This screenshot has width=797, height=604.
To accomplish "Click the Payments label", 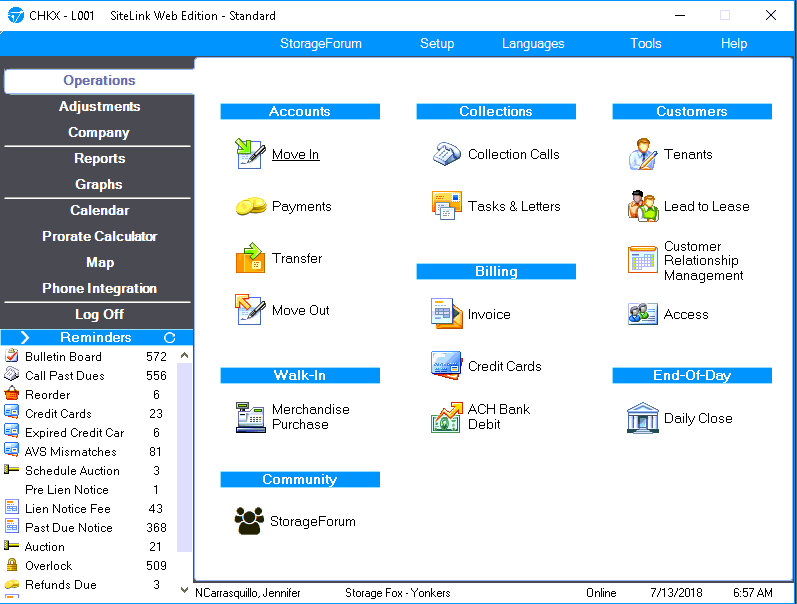I will tap(301, 206).
